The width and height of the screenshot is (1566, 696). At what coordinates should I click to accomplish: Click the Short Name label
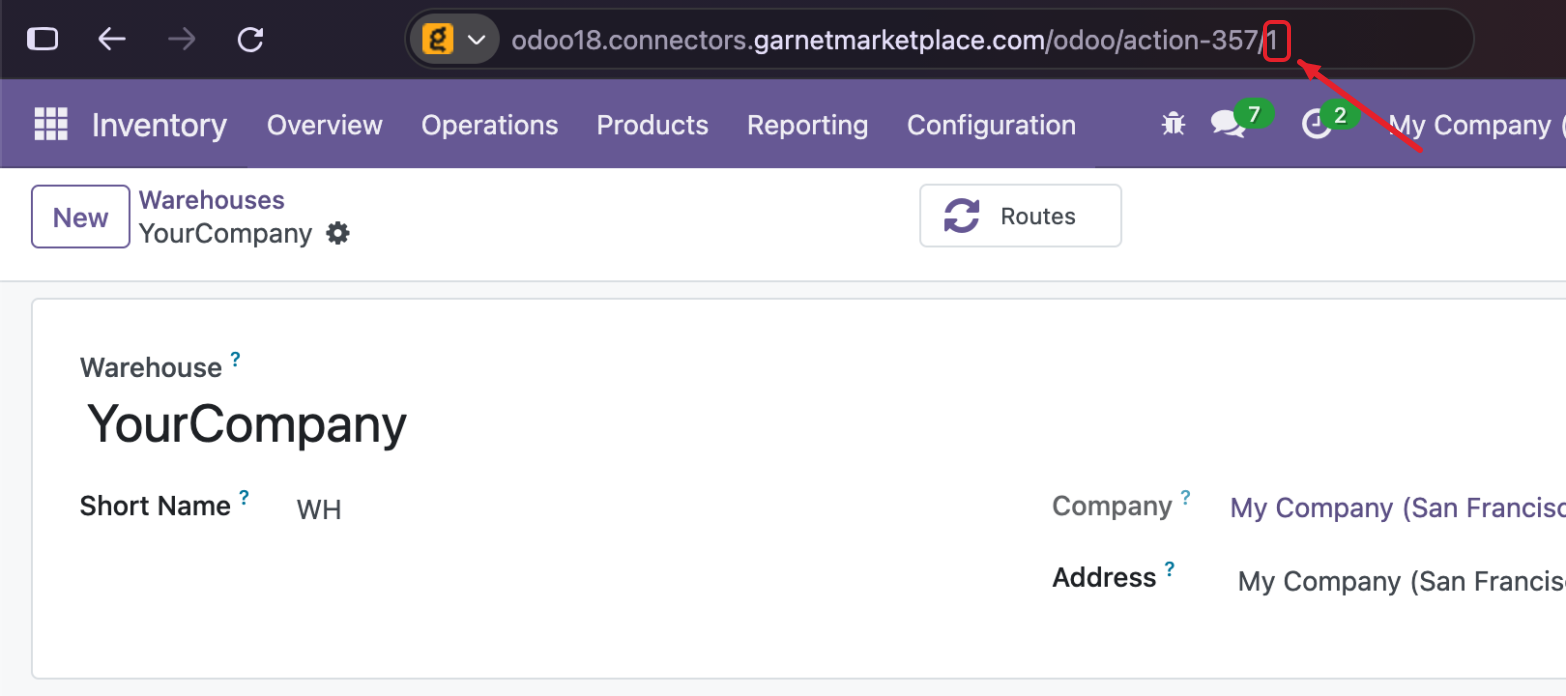(x=155, y=506)
